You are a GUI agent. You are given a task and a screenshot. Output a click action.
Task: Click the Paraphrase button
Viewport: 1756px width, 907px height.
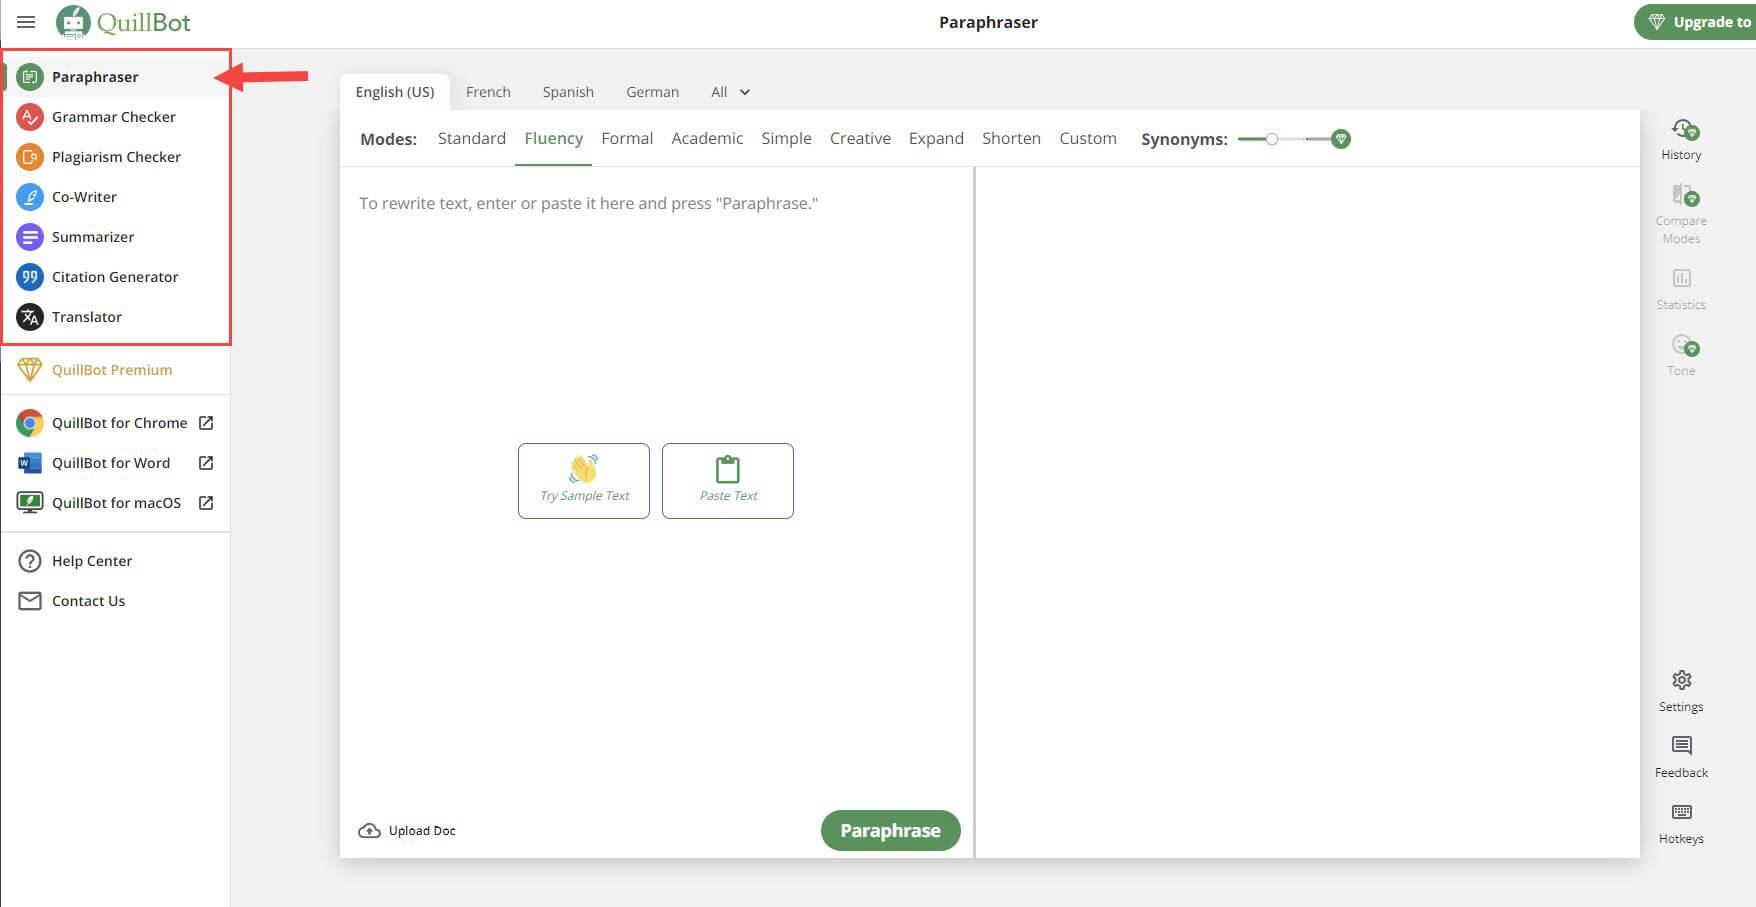pyautogui.click(x=890, y=830)
